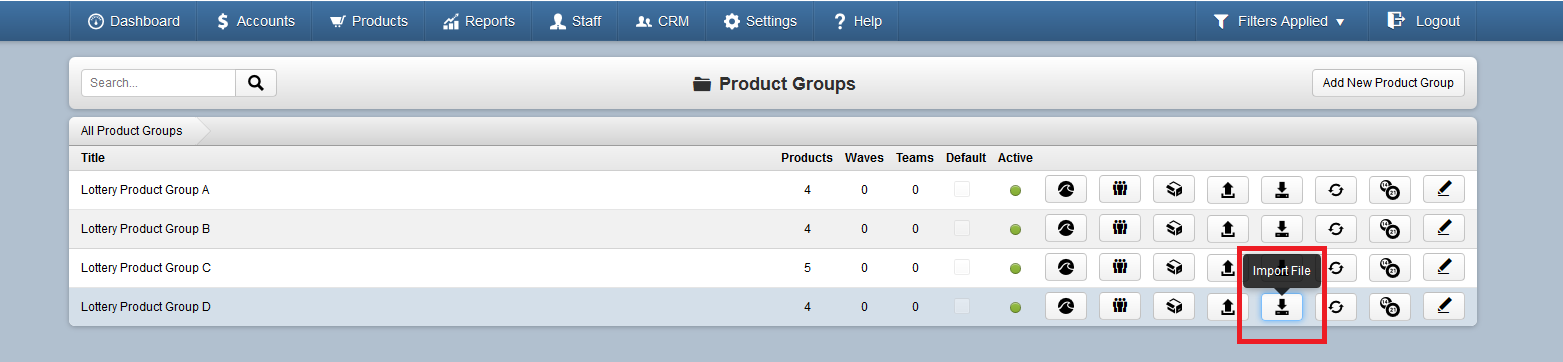Screen dimensions: 1563x362
Task: Click Add New Product Group button
Action: (1388, 83)
